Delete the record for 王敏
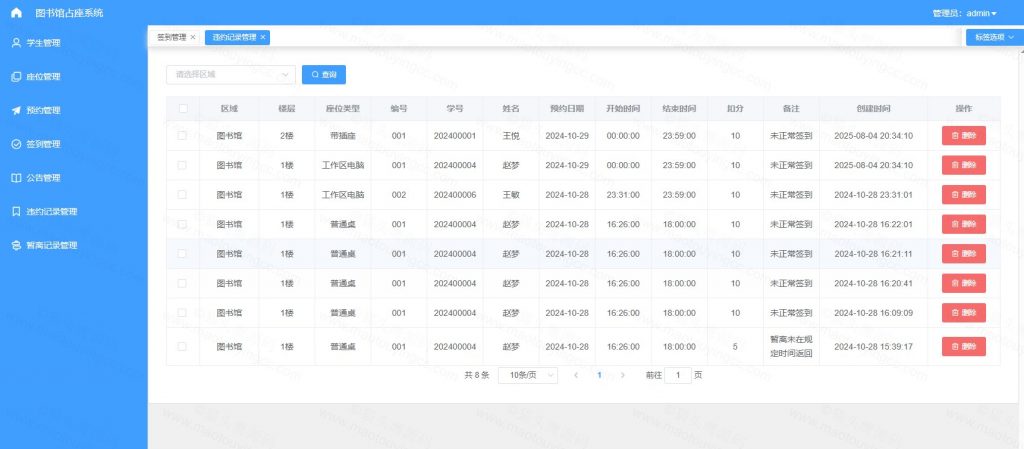Viewport: 1024px width, 449px height. (963, 194)
